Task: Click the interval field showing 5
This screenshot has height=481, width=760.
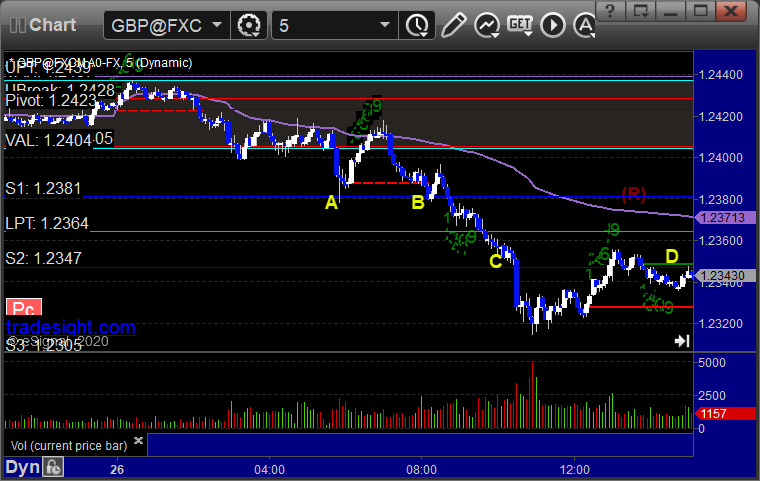Action: click(334, 25)
